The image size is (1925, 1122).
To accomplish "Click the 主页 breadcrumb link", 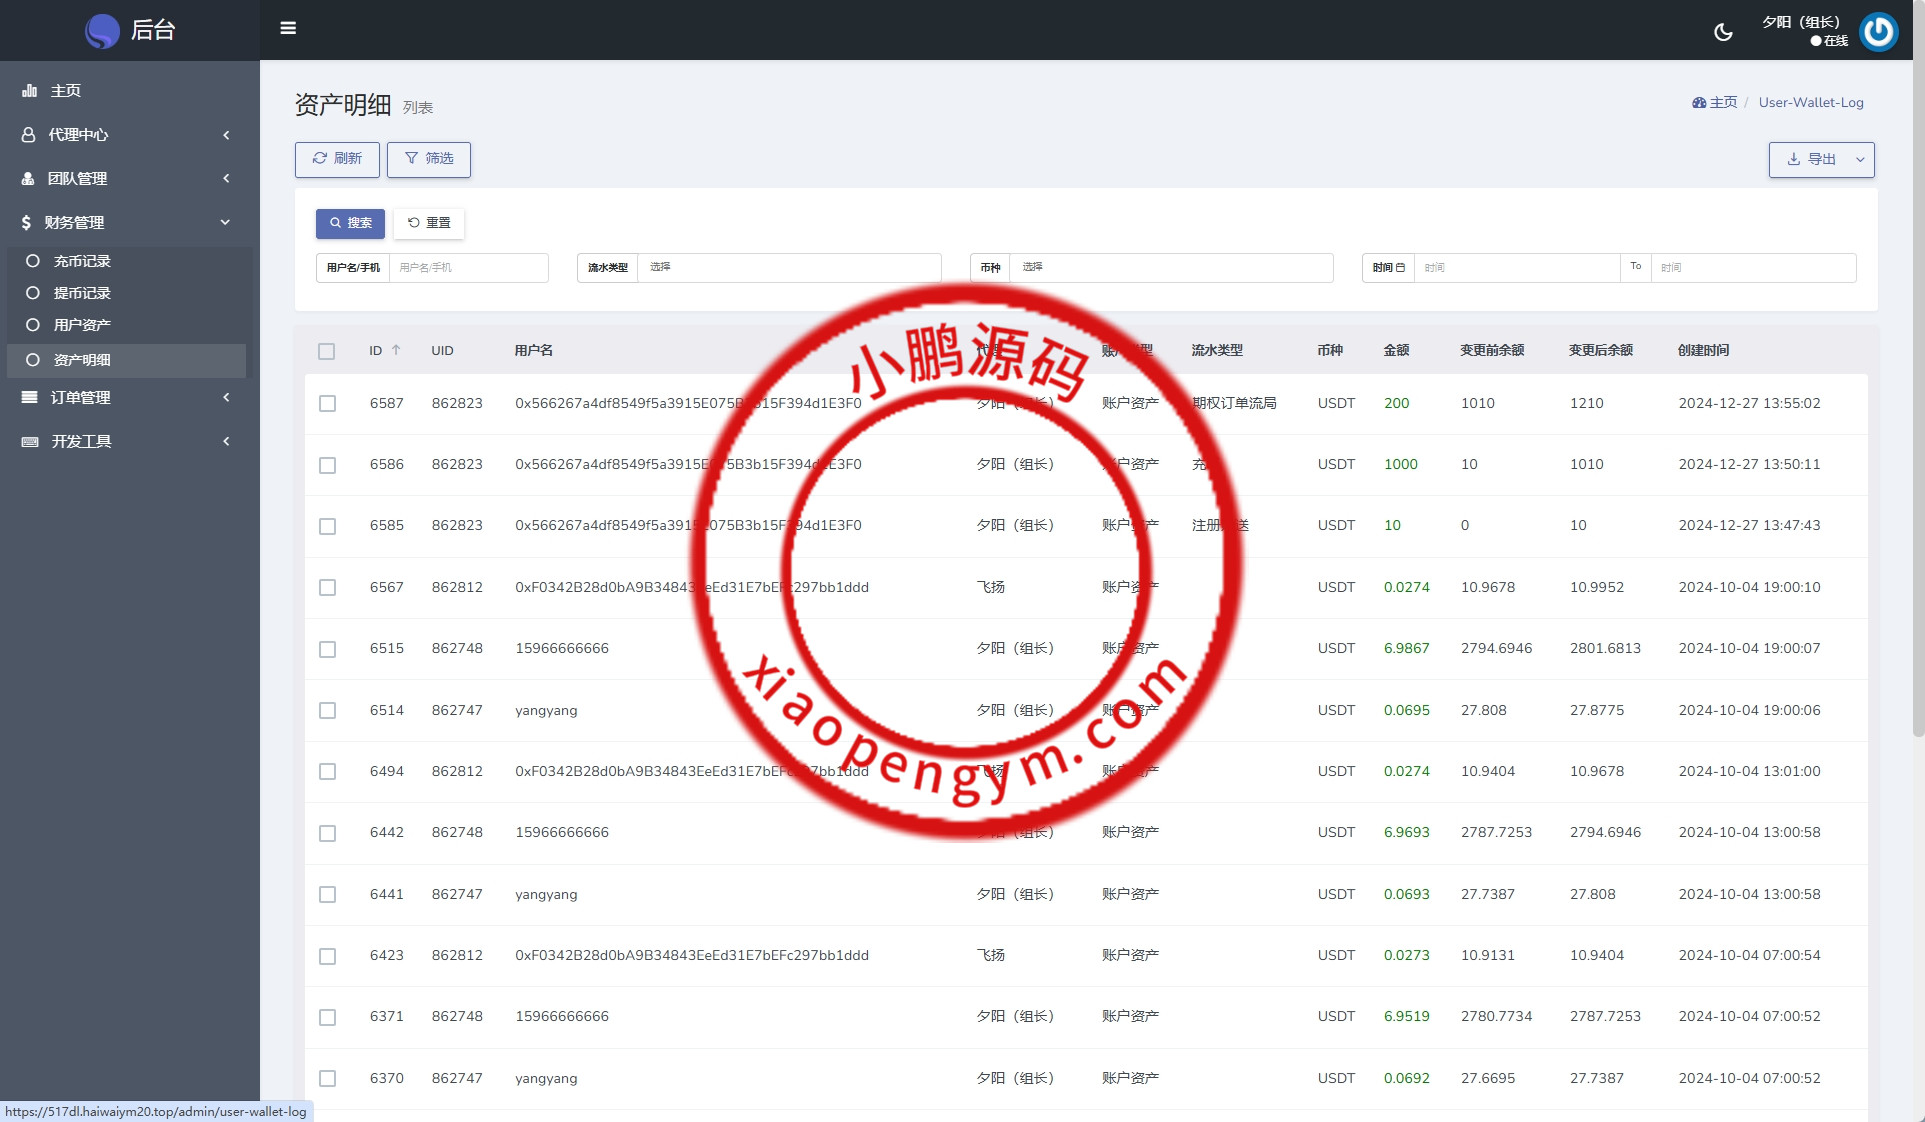I will 1721,103.
